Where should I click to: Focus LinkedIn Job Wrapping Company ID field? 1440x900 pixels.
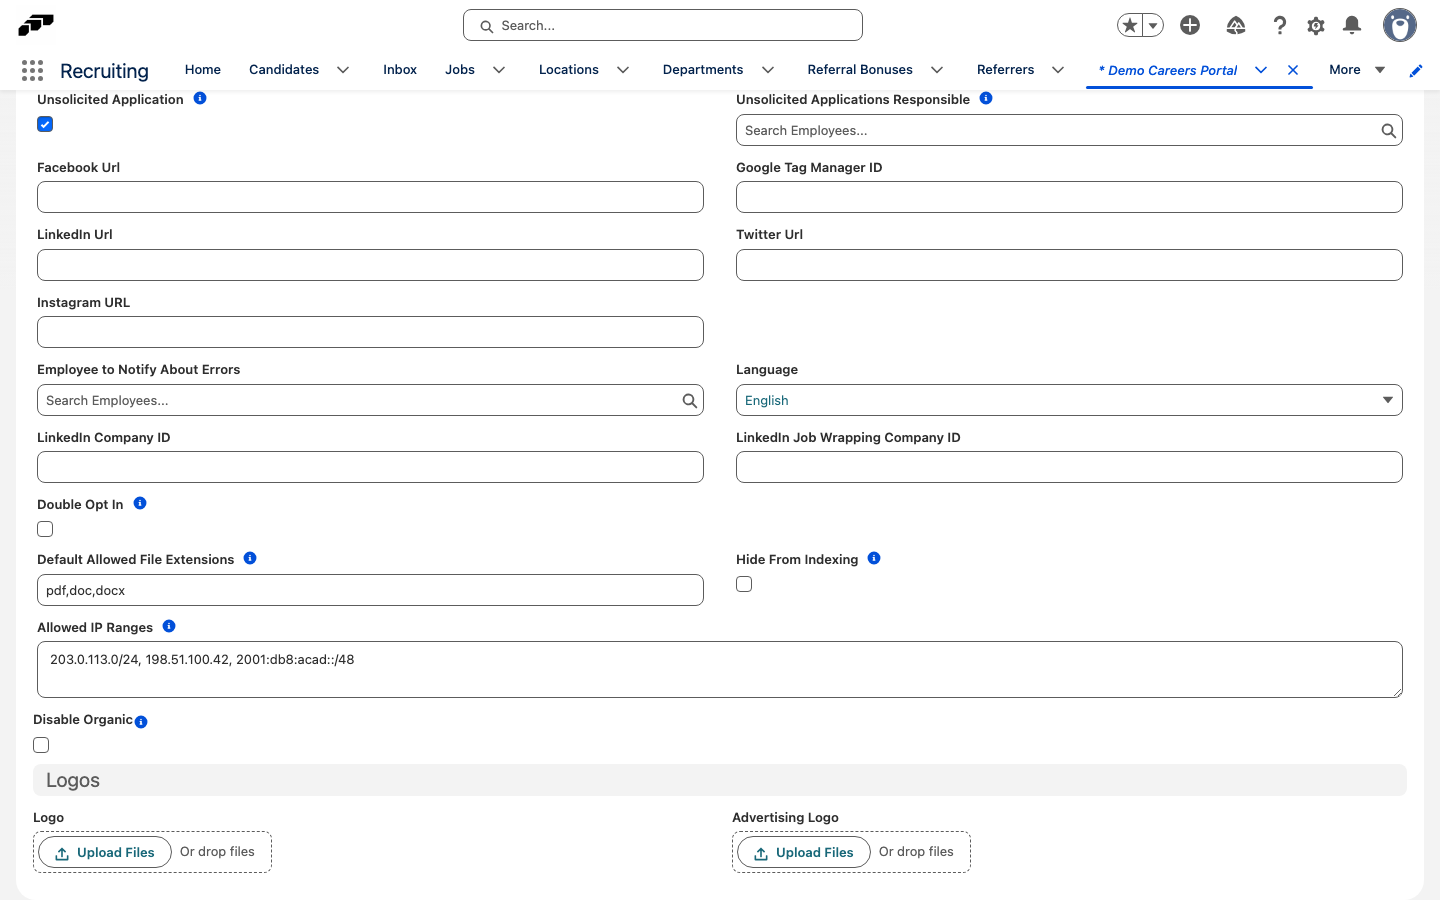1069,467
